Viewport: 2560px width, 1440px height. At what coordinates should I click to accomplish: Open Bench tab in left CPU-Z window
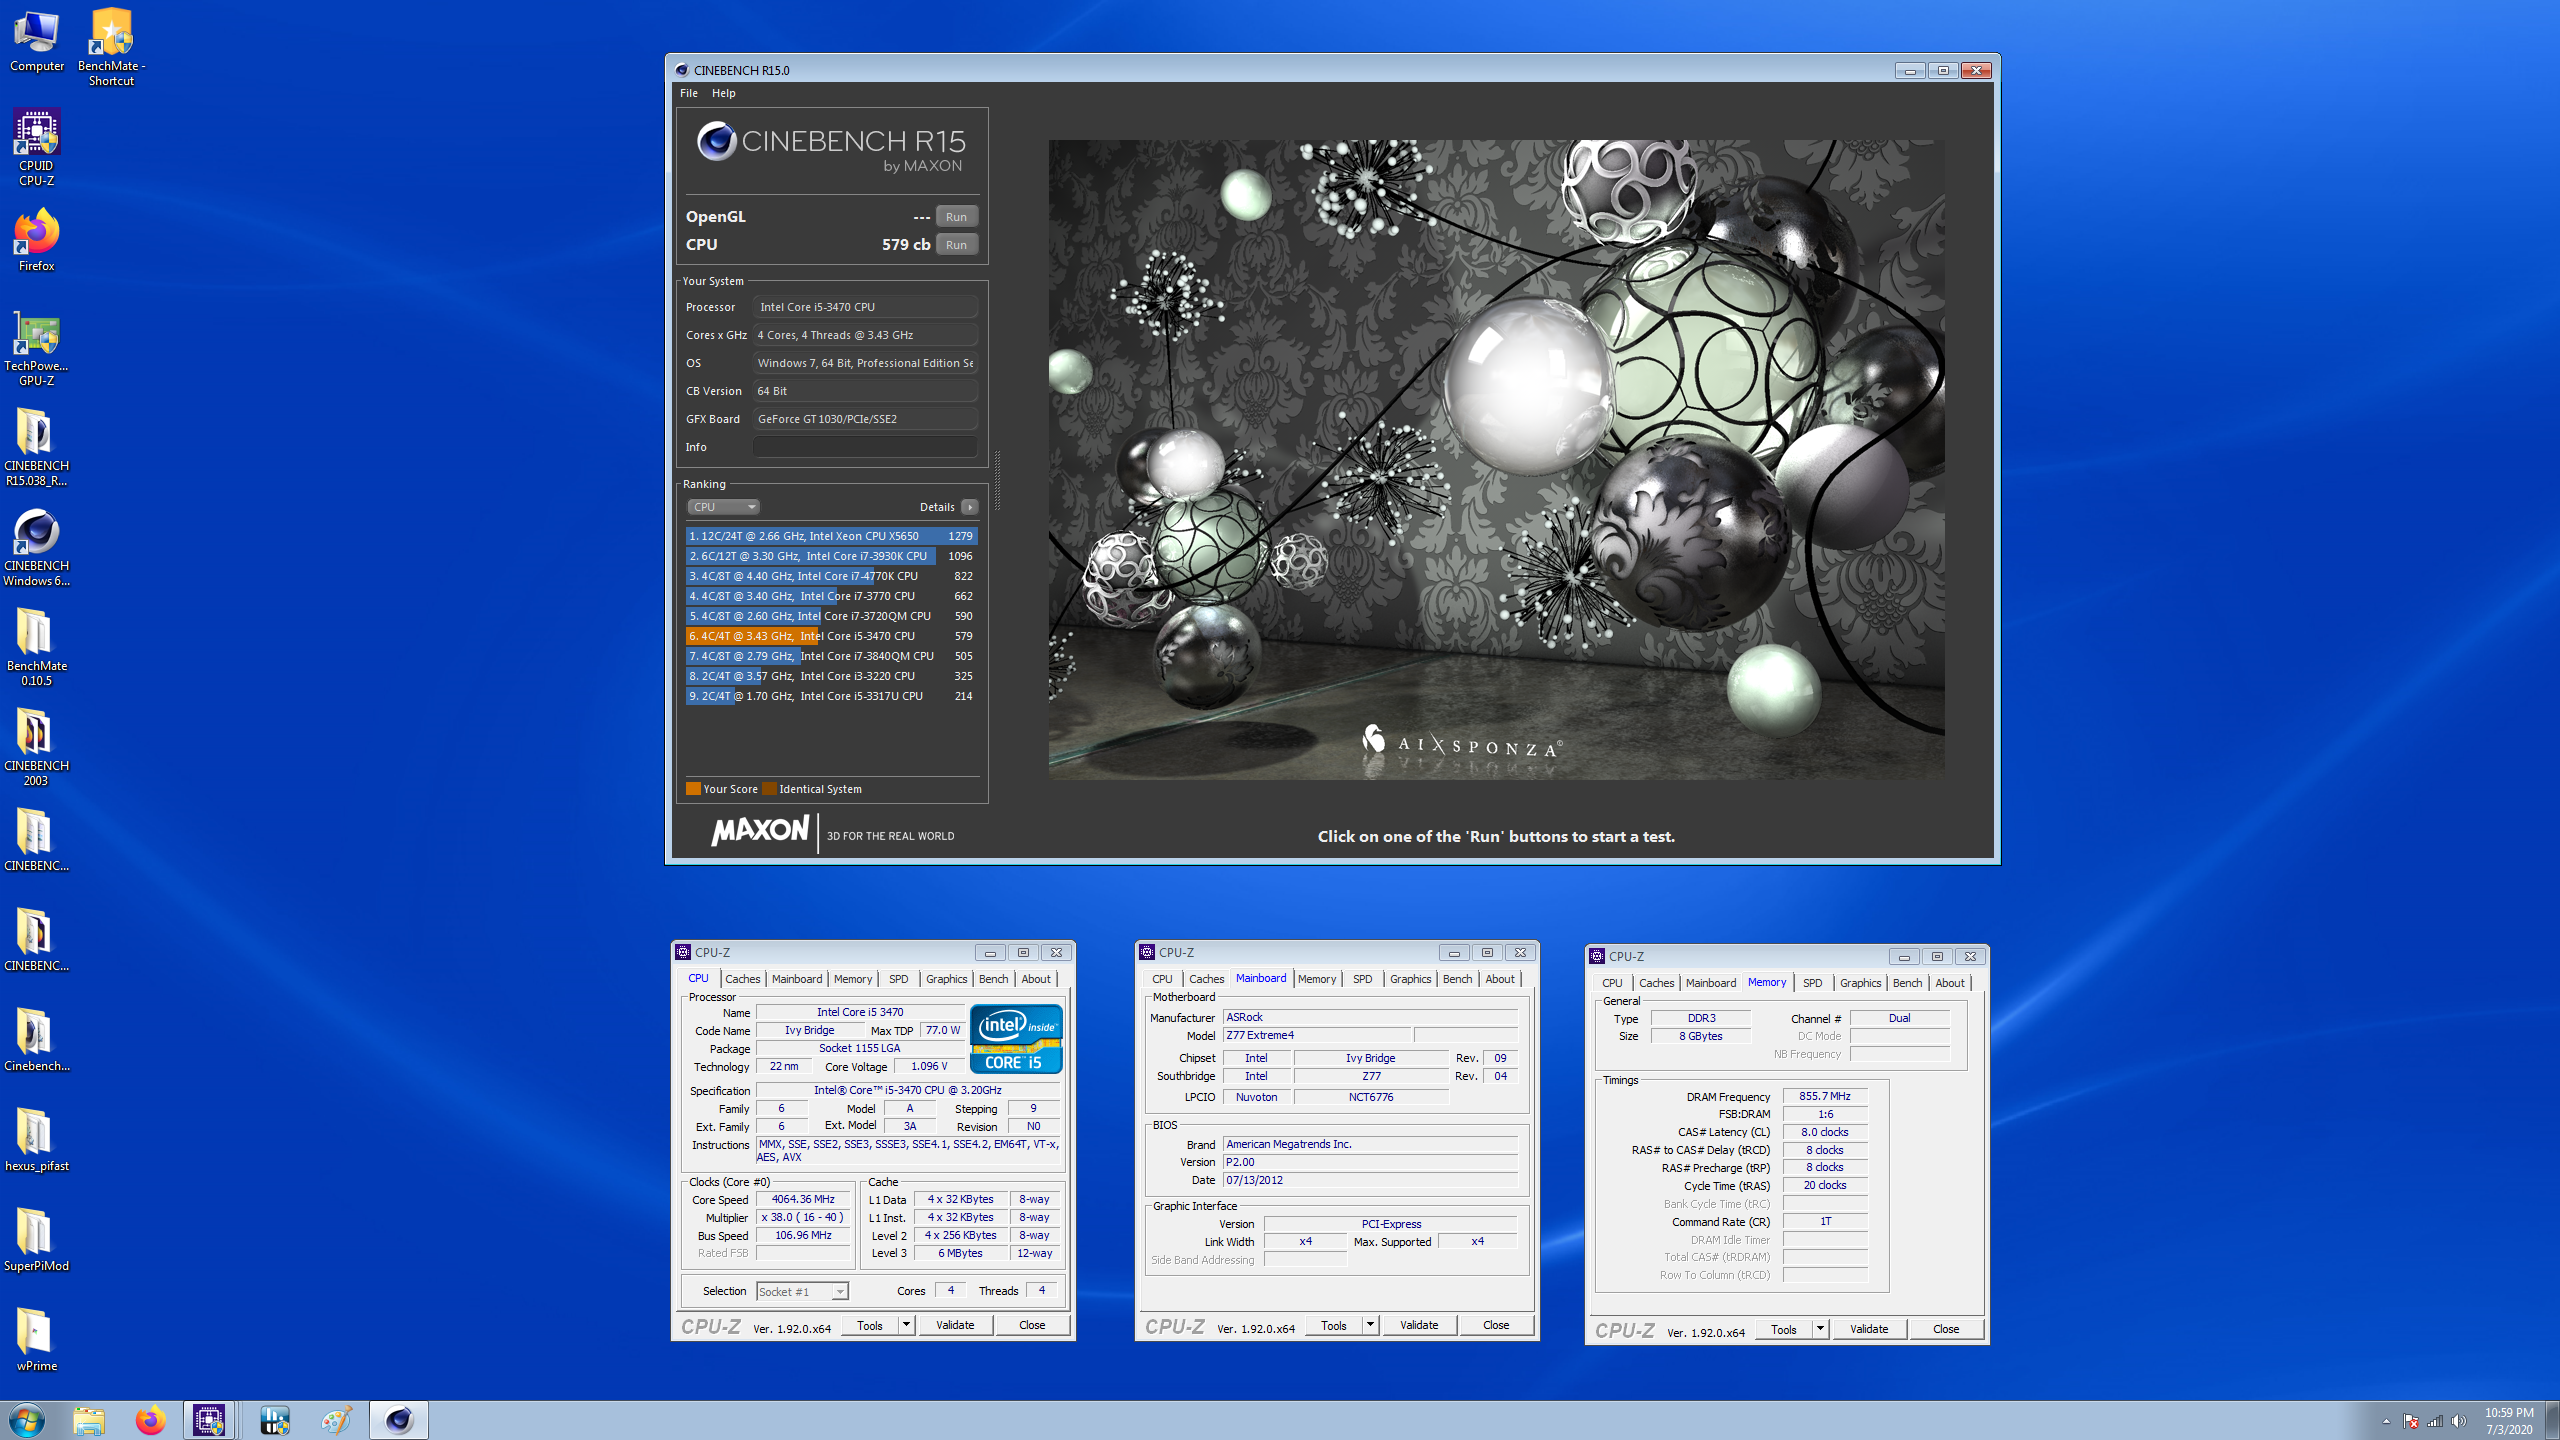[993, 979]
